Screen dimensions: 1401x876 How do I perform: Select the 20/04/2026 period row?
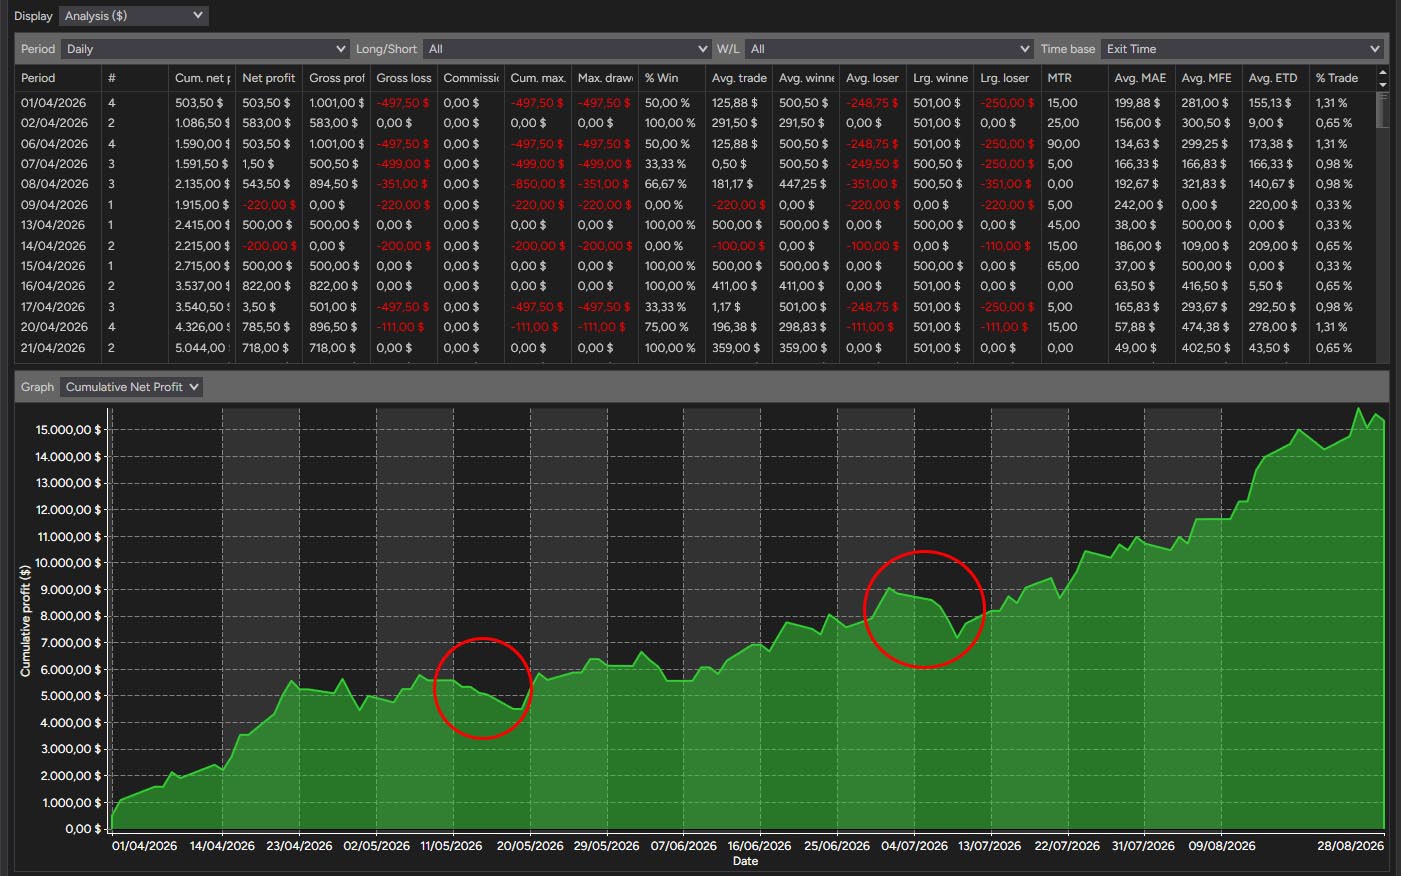(695, 327)
